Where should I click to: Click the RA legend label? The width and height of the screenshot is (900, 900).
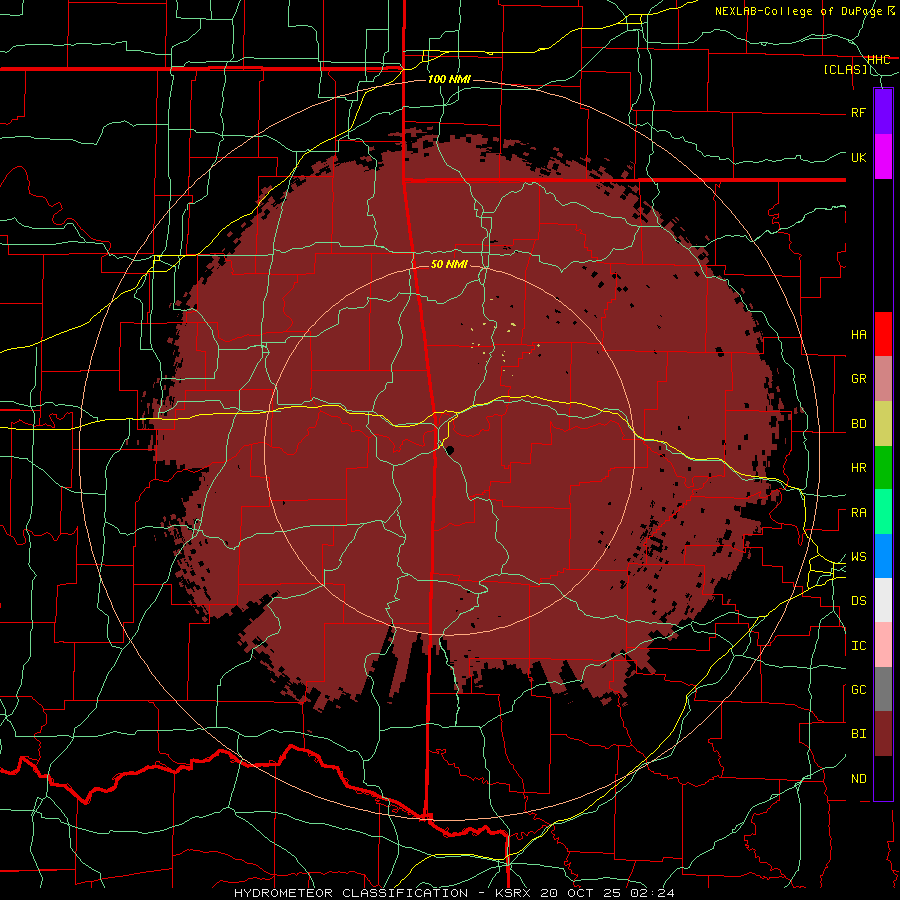(x=858, y=513)
